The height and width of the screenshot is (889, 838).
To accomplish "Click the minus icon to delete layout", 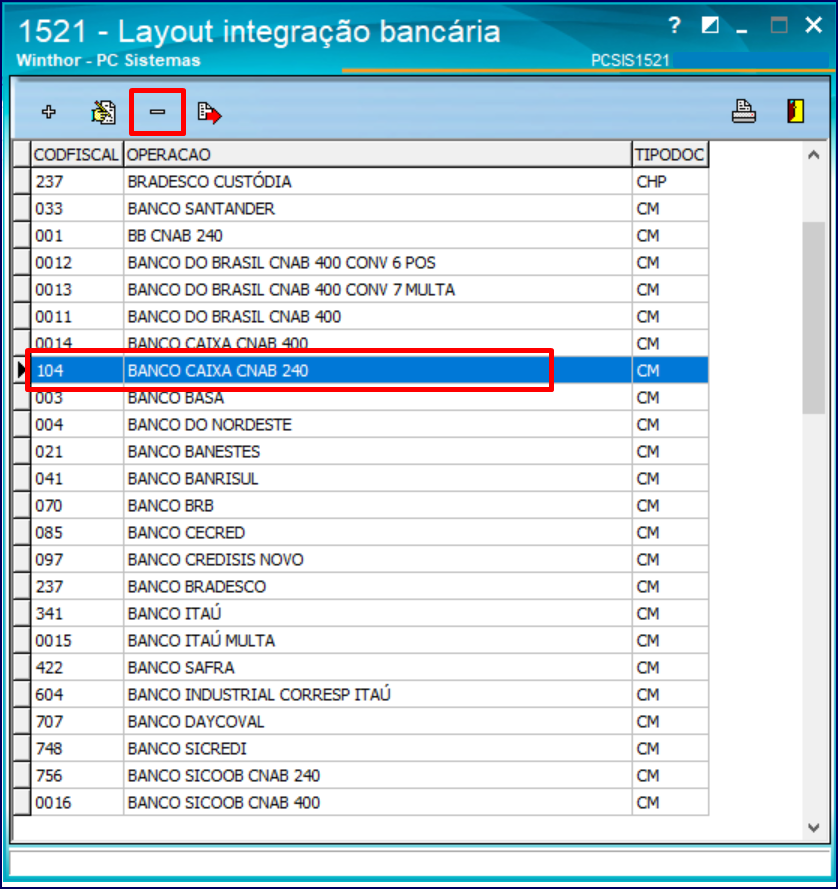I will click(157, 112).
